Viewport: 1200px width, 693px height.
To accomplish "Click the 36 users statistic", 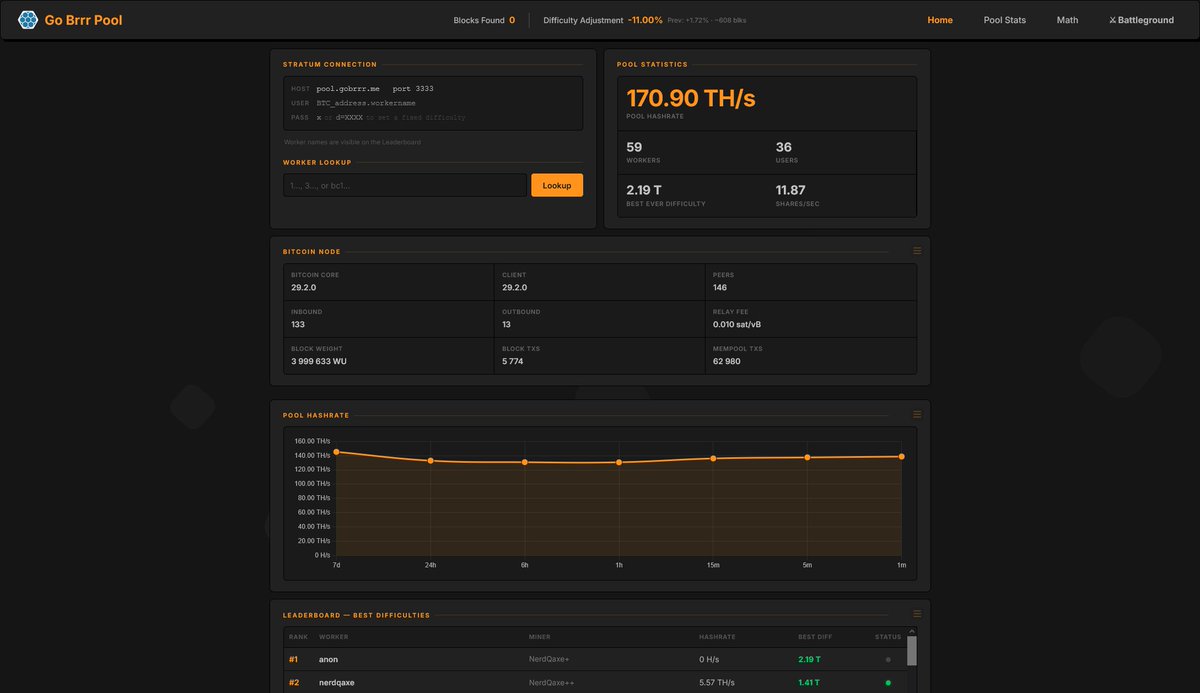I will point(784,147).
